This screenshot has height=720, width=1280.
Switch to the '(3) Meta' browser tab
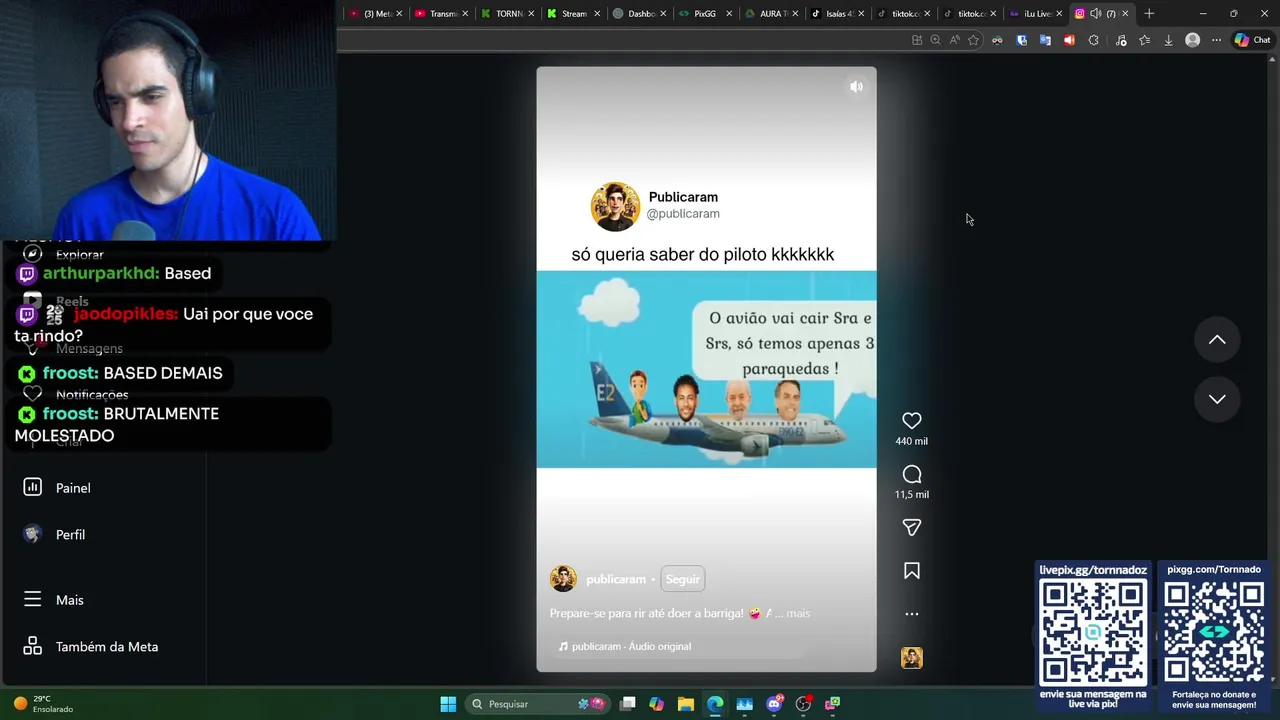(x=375, y=13)
